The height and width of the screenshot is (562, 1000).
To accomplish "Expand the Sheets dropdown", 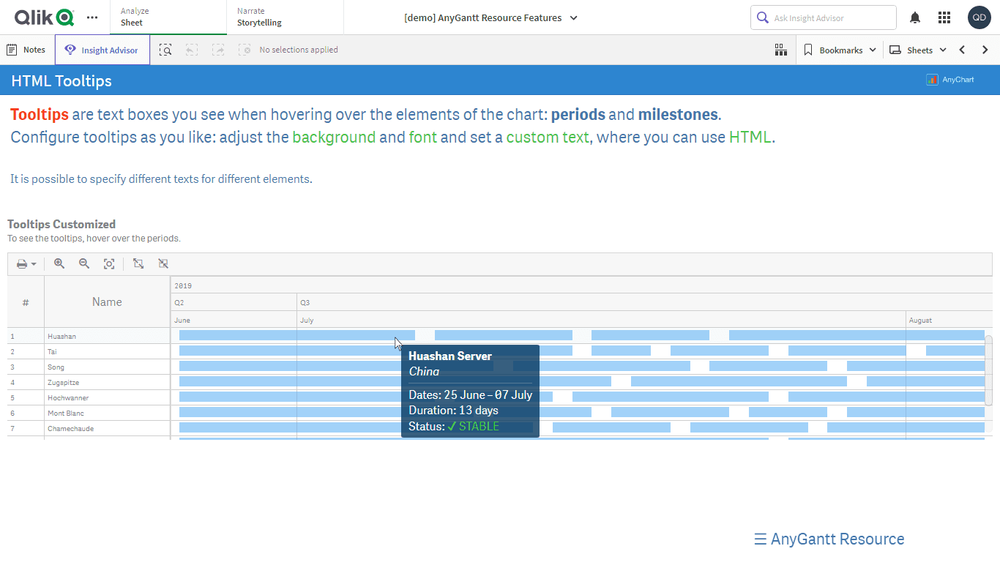I will click(918, 50).
